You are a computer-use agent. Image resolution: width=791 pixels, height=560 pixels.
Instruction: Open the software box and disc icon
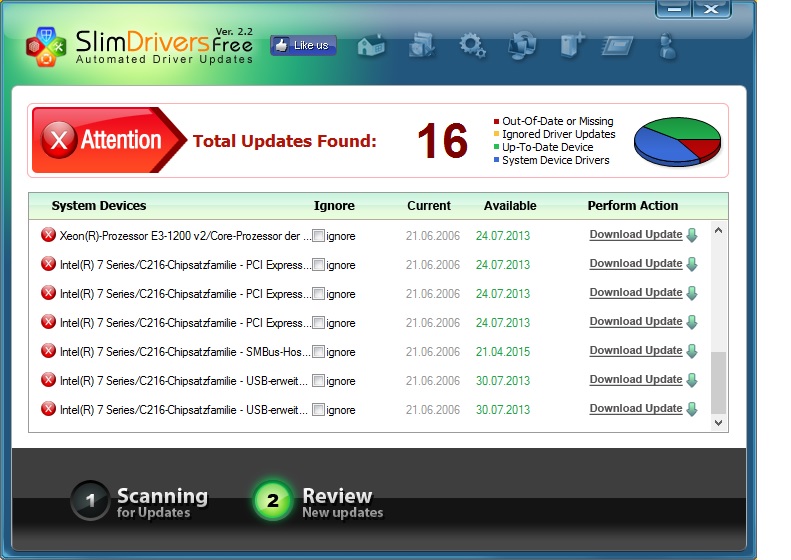(x=422, y=45)
